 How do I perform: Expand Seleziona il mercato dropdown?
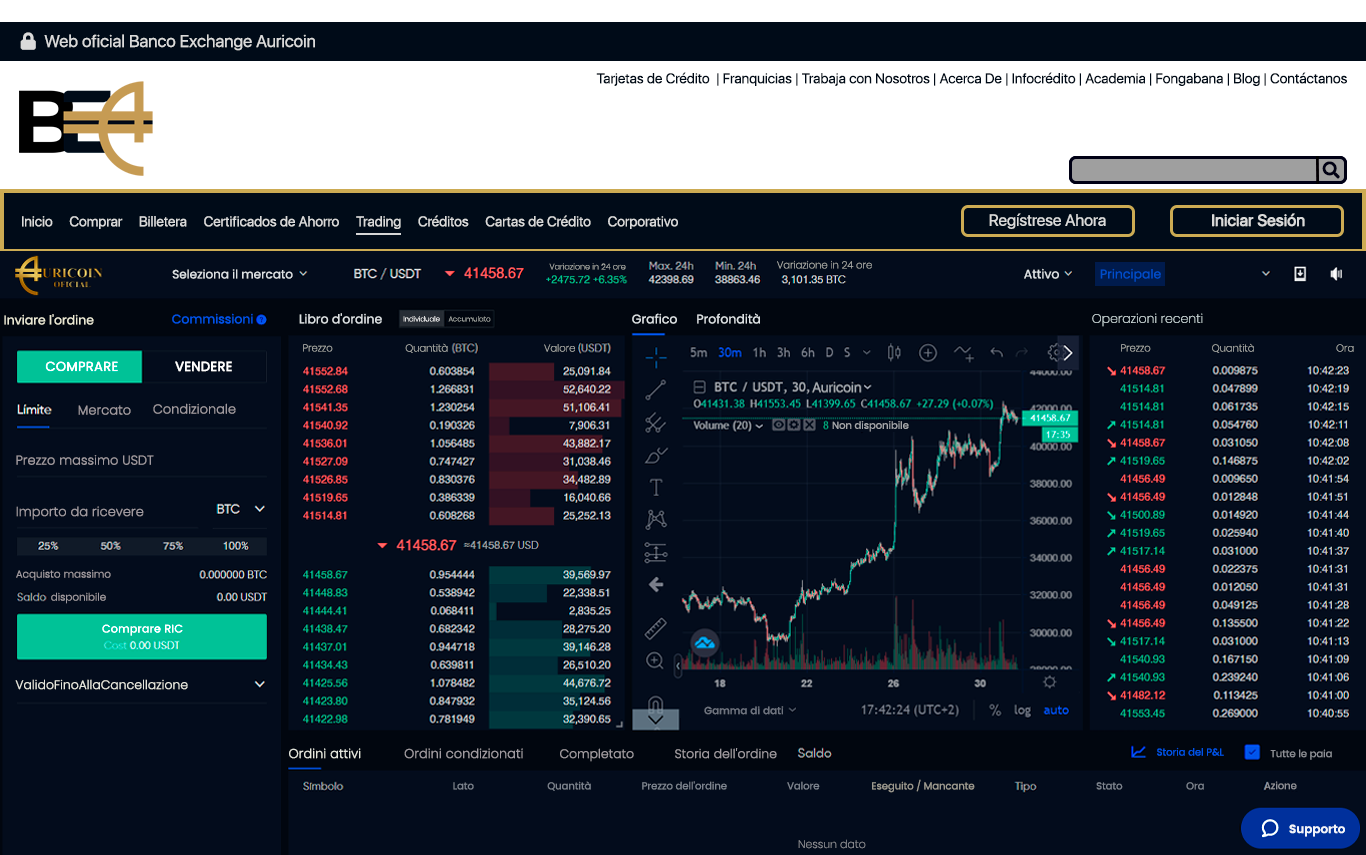pos(239,274)
